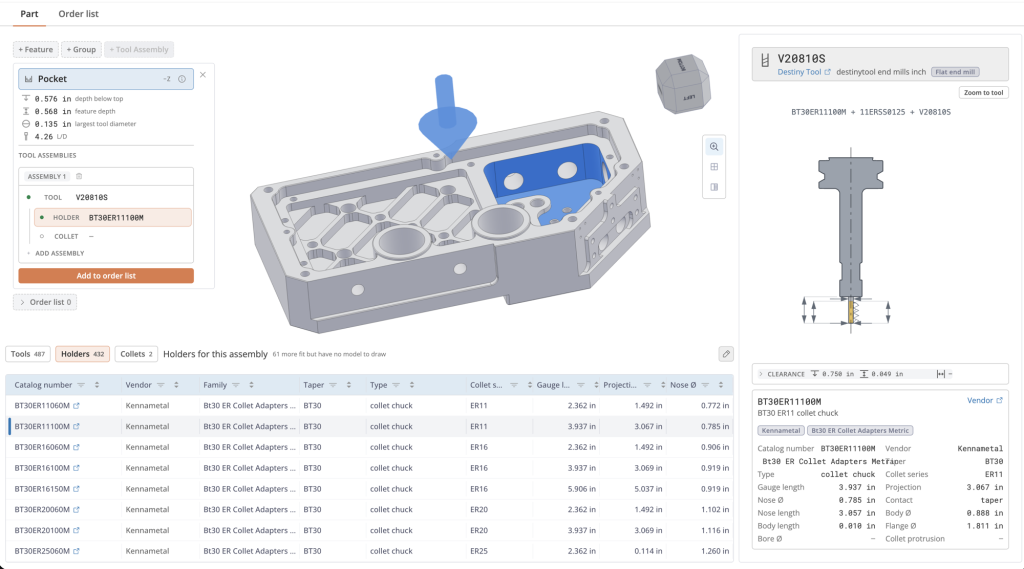Open the external link for BT30ER16150M

76,489
